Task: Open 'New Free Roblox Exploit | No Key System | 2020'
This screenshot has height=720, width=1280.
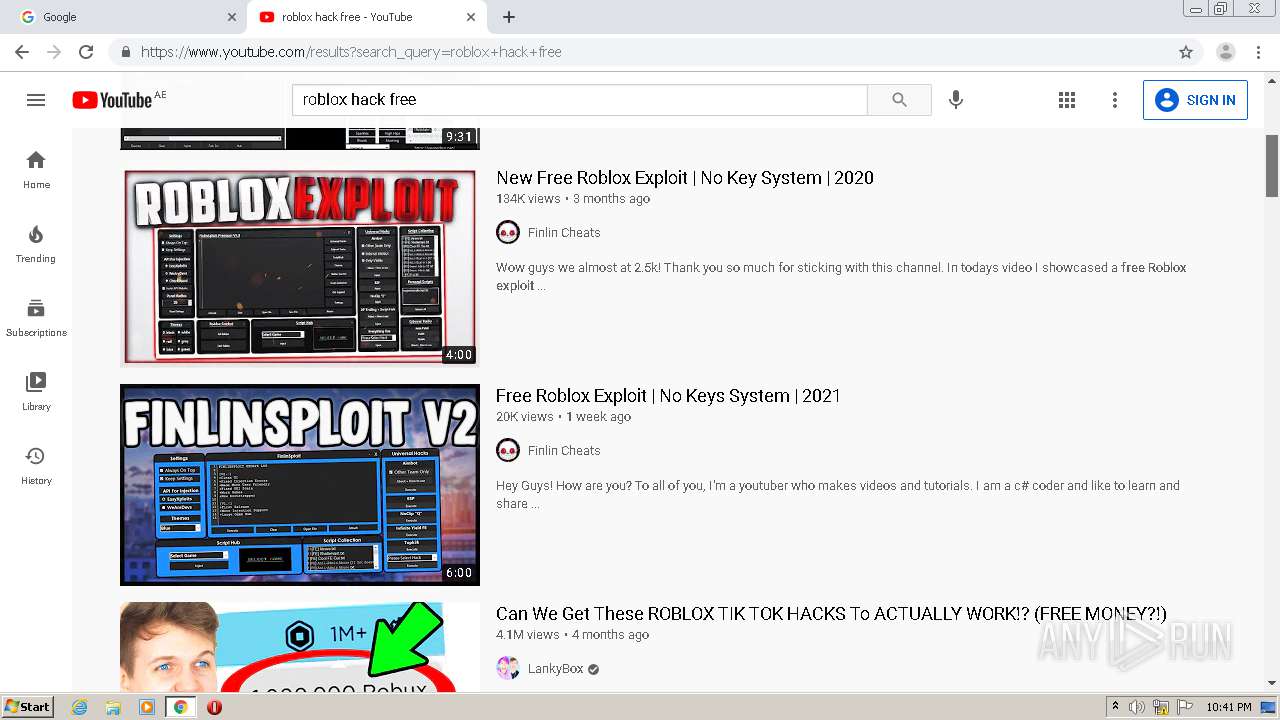Action: click(x=685, y=178)
